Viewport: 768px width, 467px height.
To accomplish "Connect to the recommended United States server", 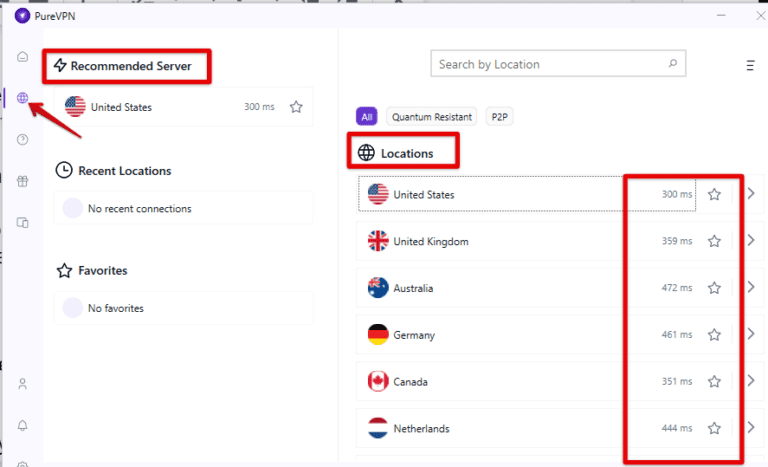I will (150, 107).
